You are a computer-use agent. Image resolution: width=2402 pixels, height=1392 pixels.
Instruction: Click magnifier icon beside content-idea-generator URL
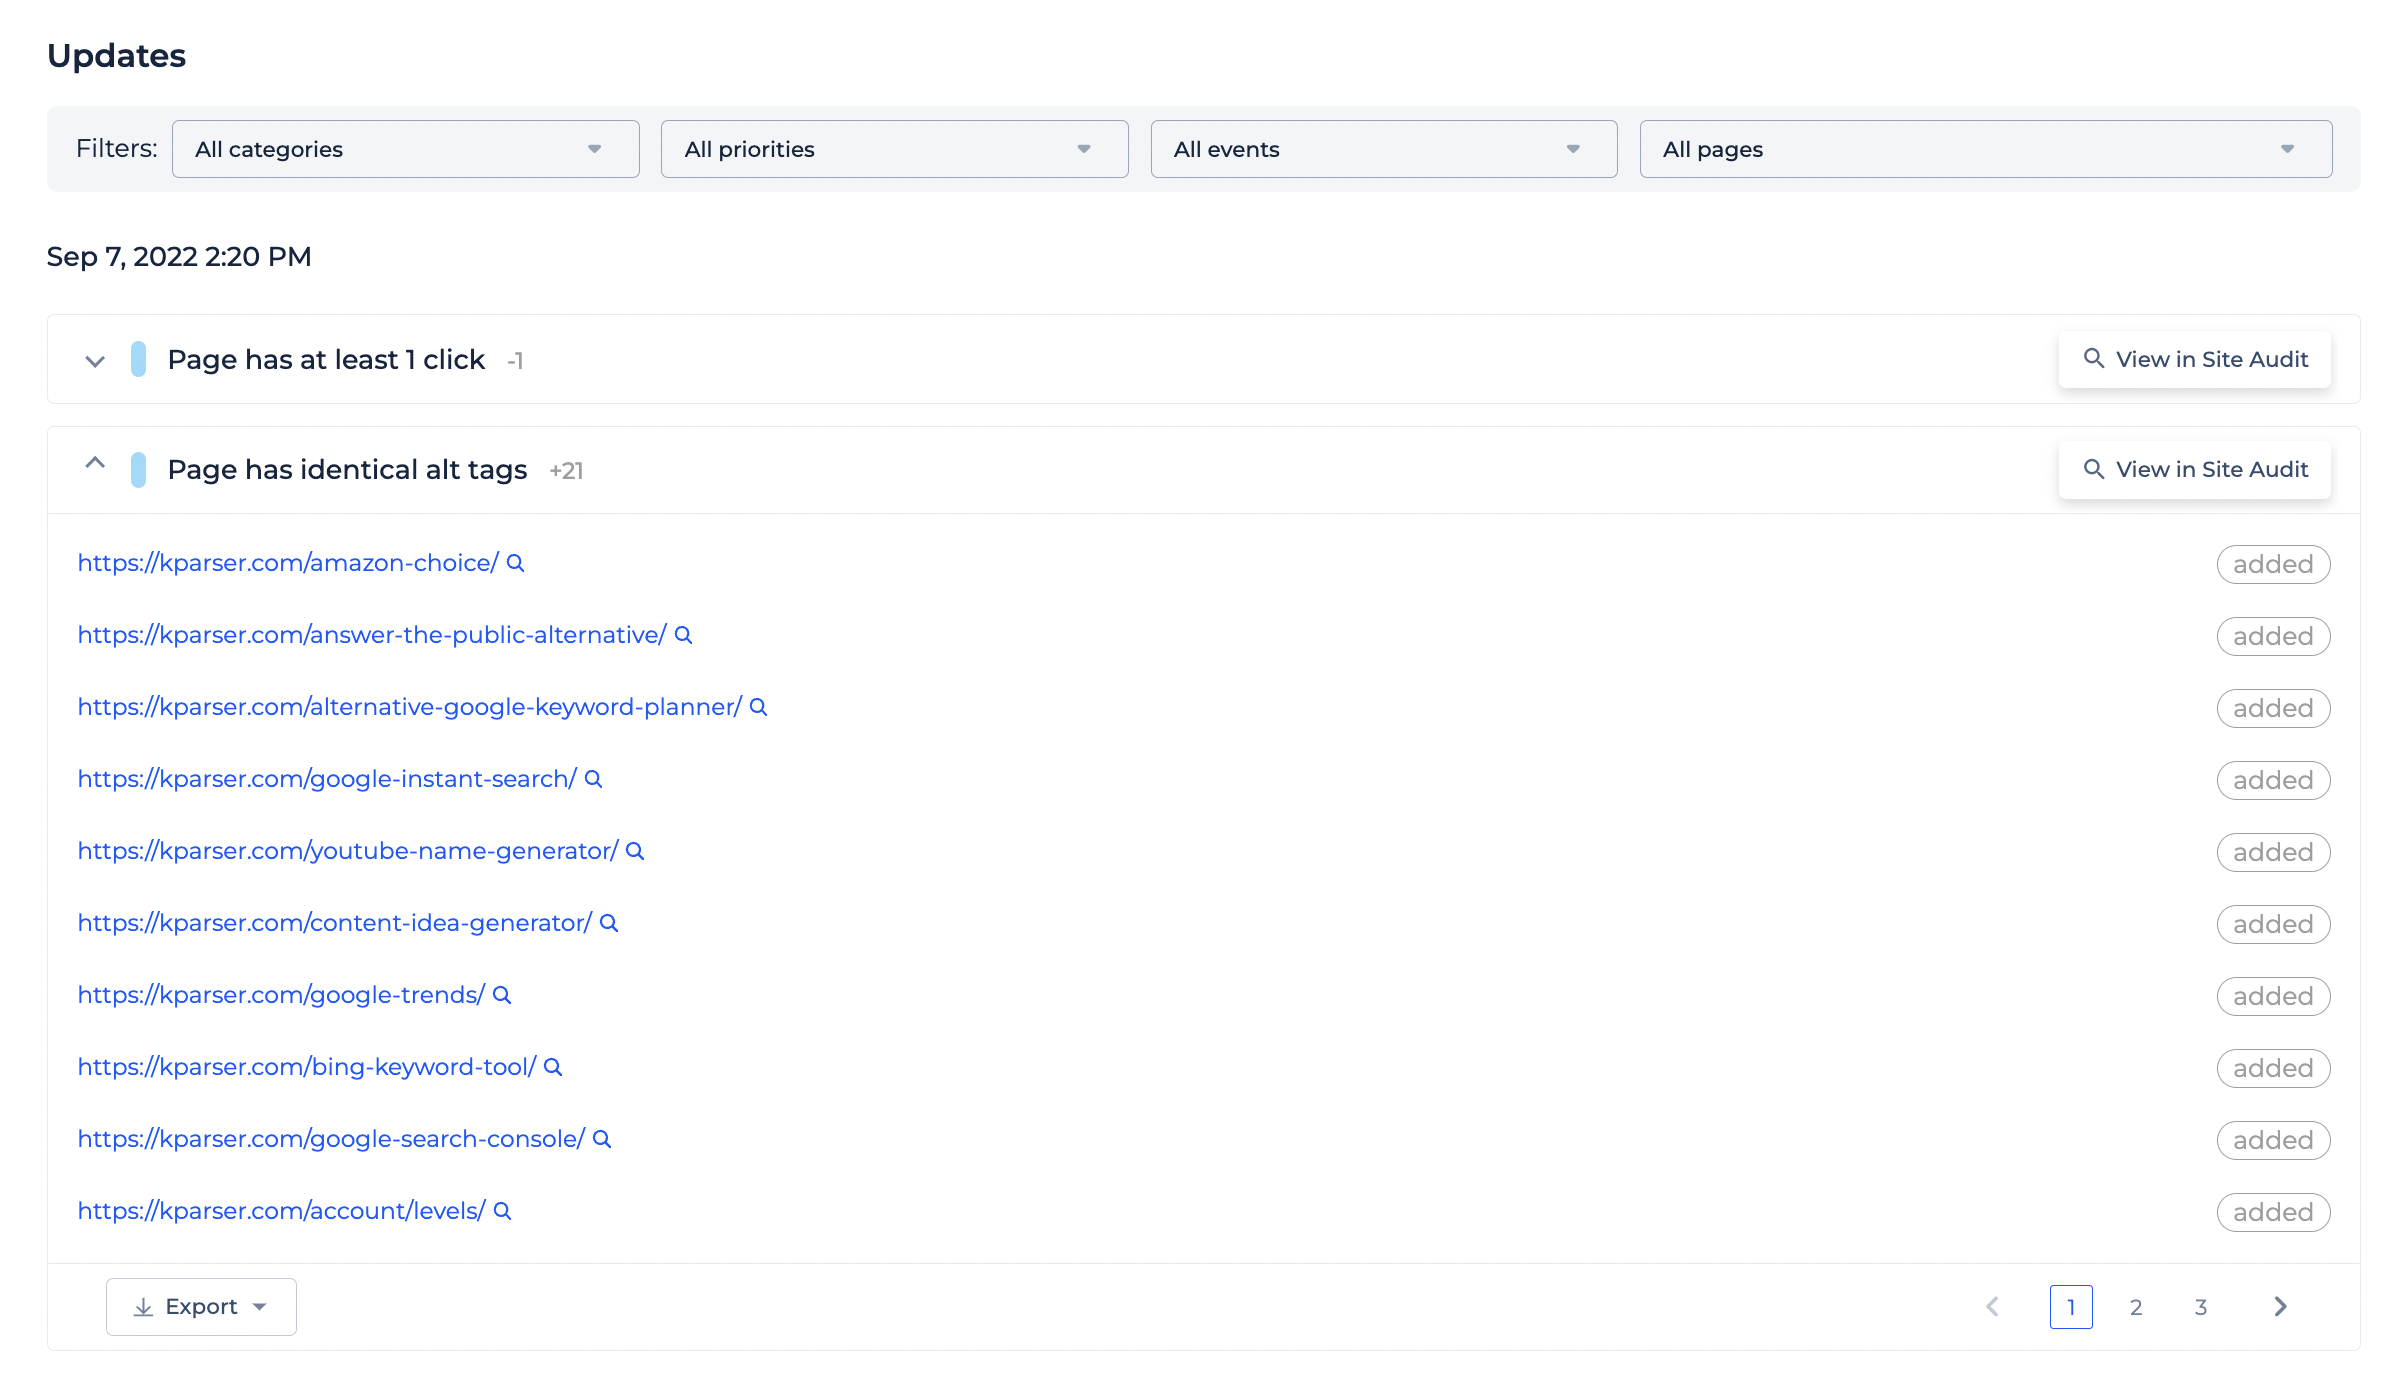tap(609, 923)
